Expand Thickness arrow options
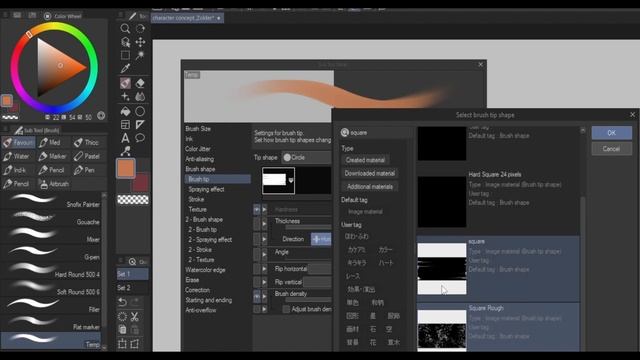The width and height of the screenshot is (640, 360). (264, 224)
